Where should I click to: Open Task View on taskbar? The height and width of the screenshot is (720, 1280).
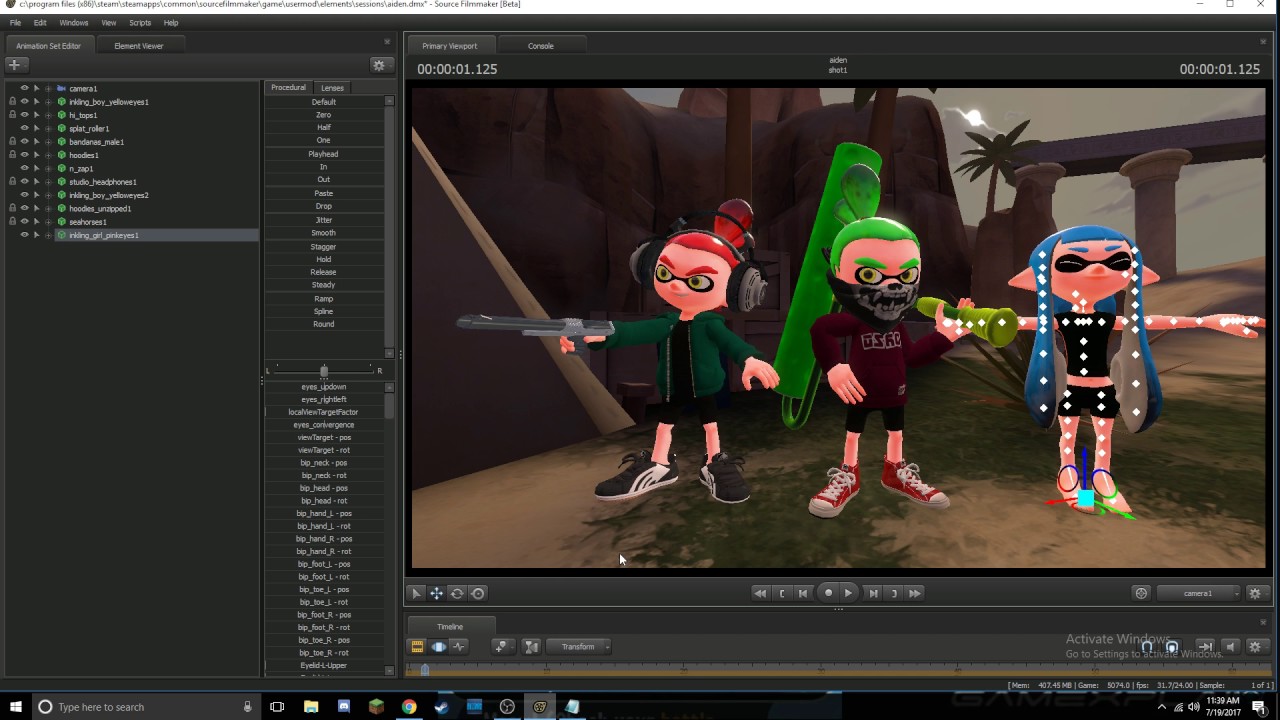pyautogui.click(x=278, y=707)
